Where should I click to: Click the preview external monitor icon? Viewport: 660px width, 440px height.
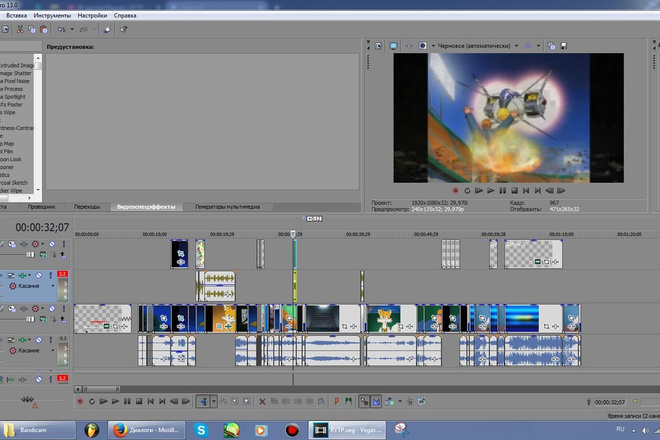(393, 46)
